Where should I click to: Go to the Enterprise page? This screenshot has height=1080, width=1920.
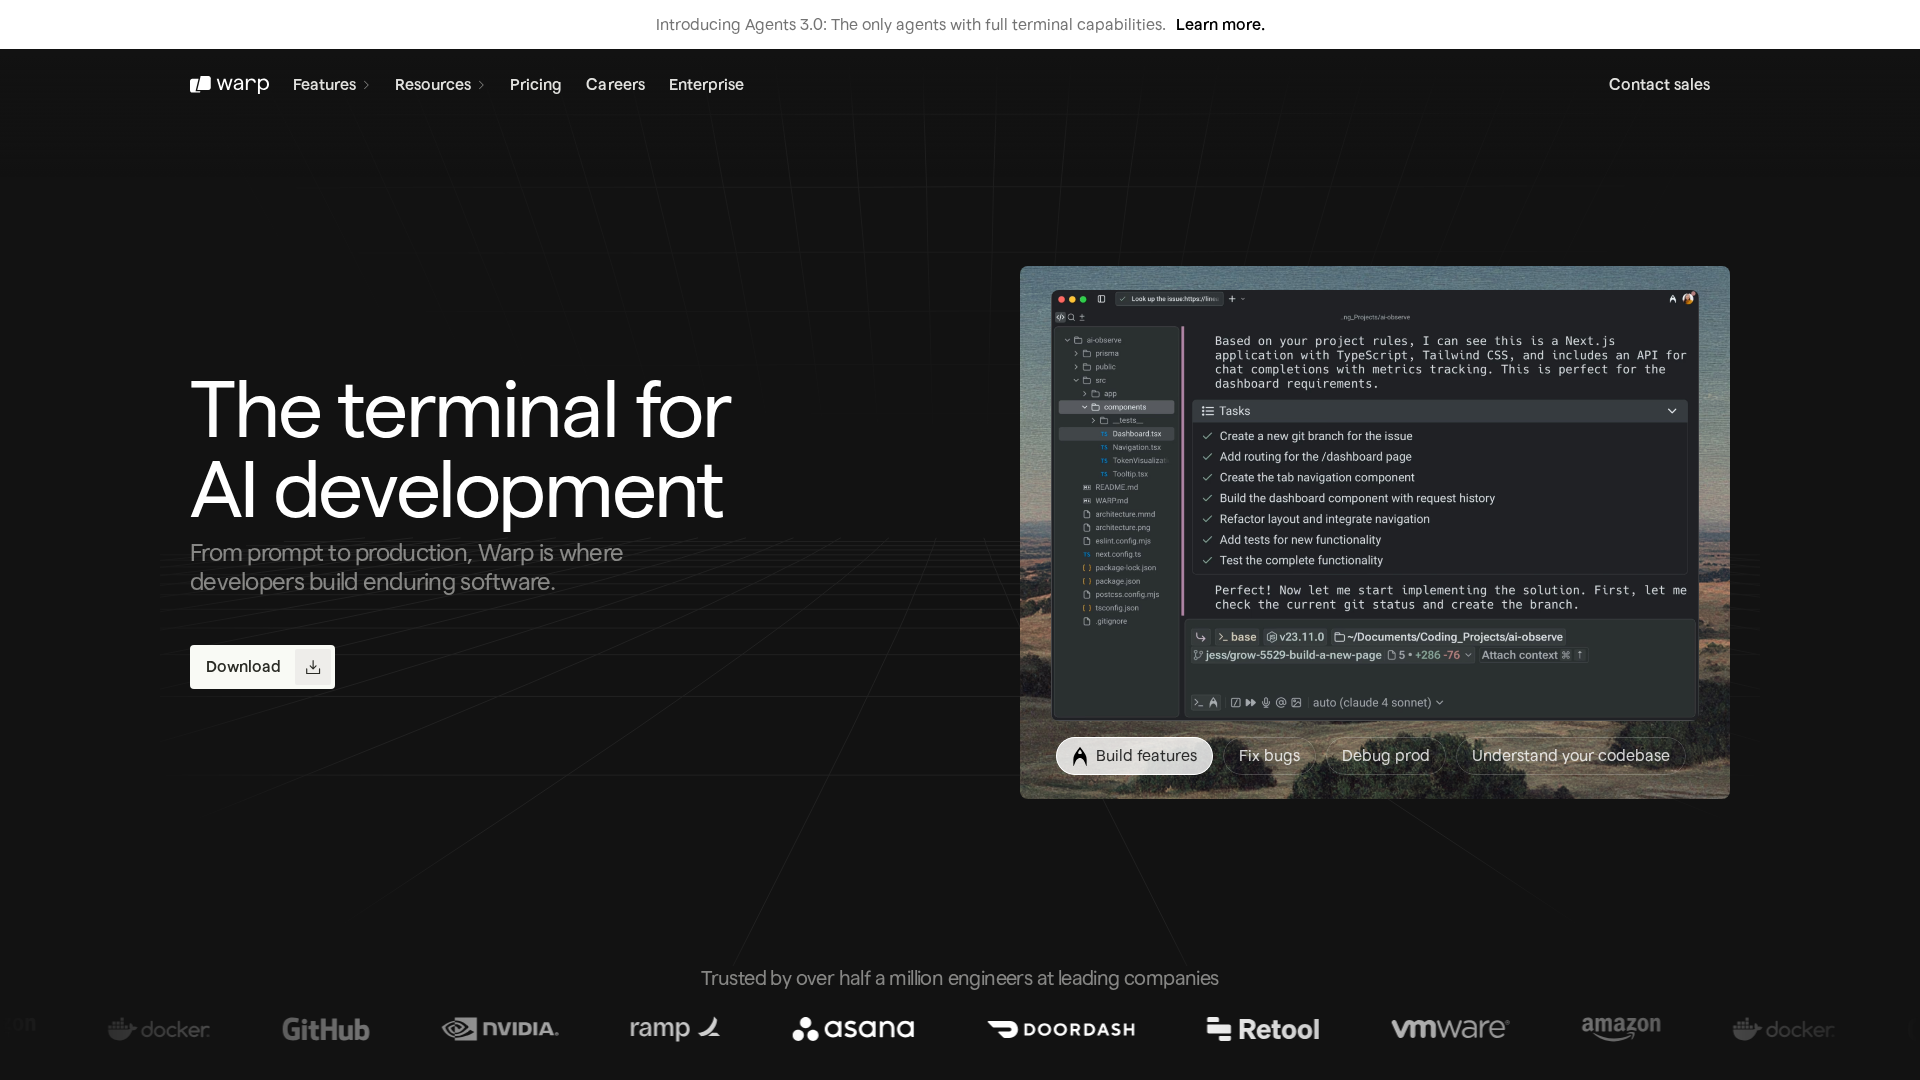pos(706,85)
